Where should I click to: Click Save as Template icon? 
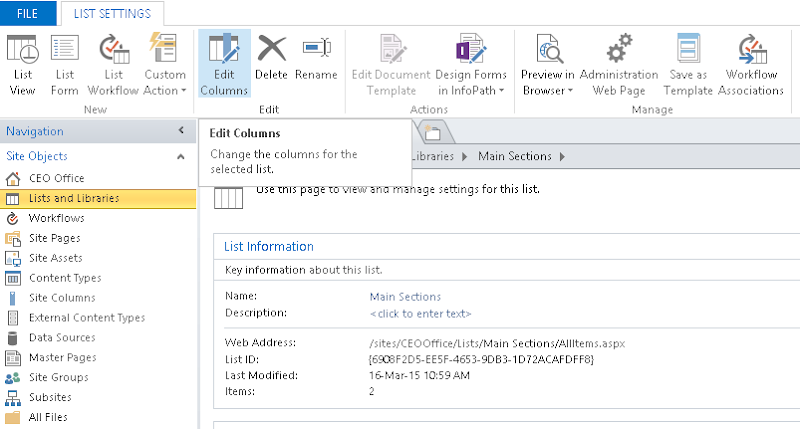pos(686,49)
